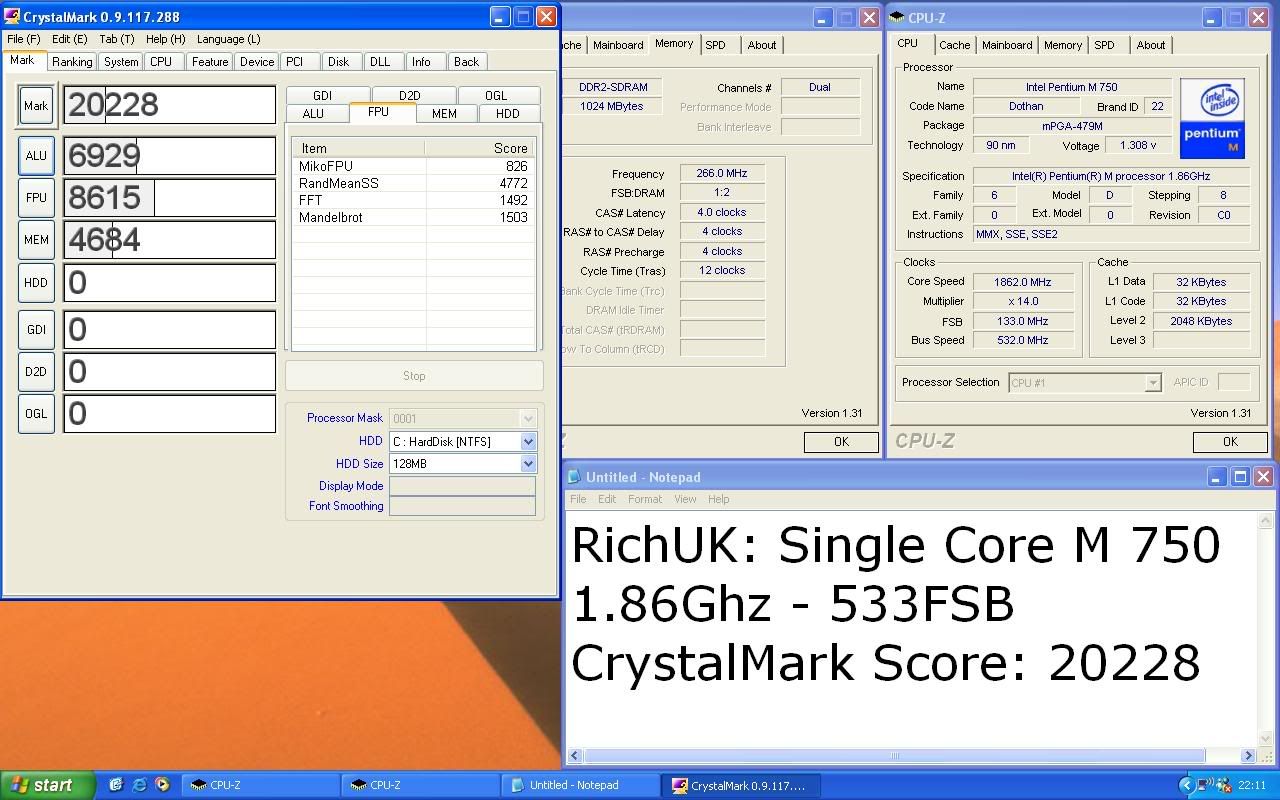1280x800 pixels.
Task: Switch to the Device tab in CrystalMark
Action: pos(257,62)
